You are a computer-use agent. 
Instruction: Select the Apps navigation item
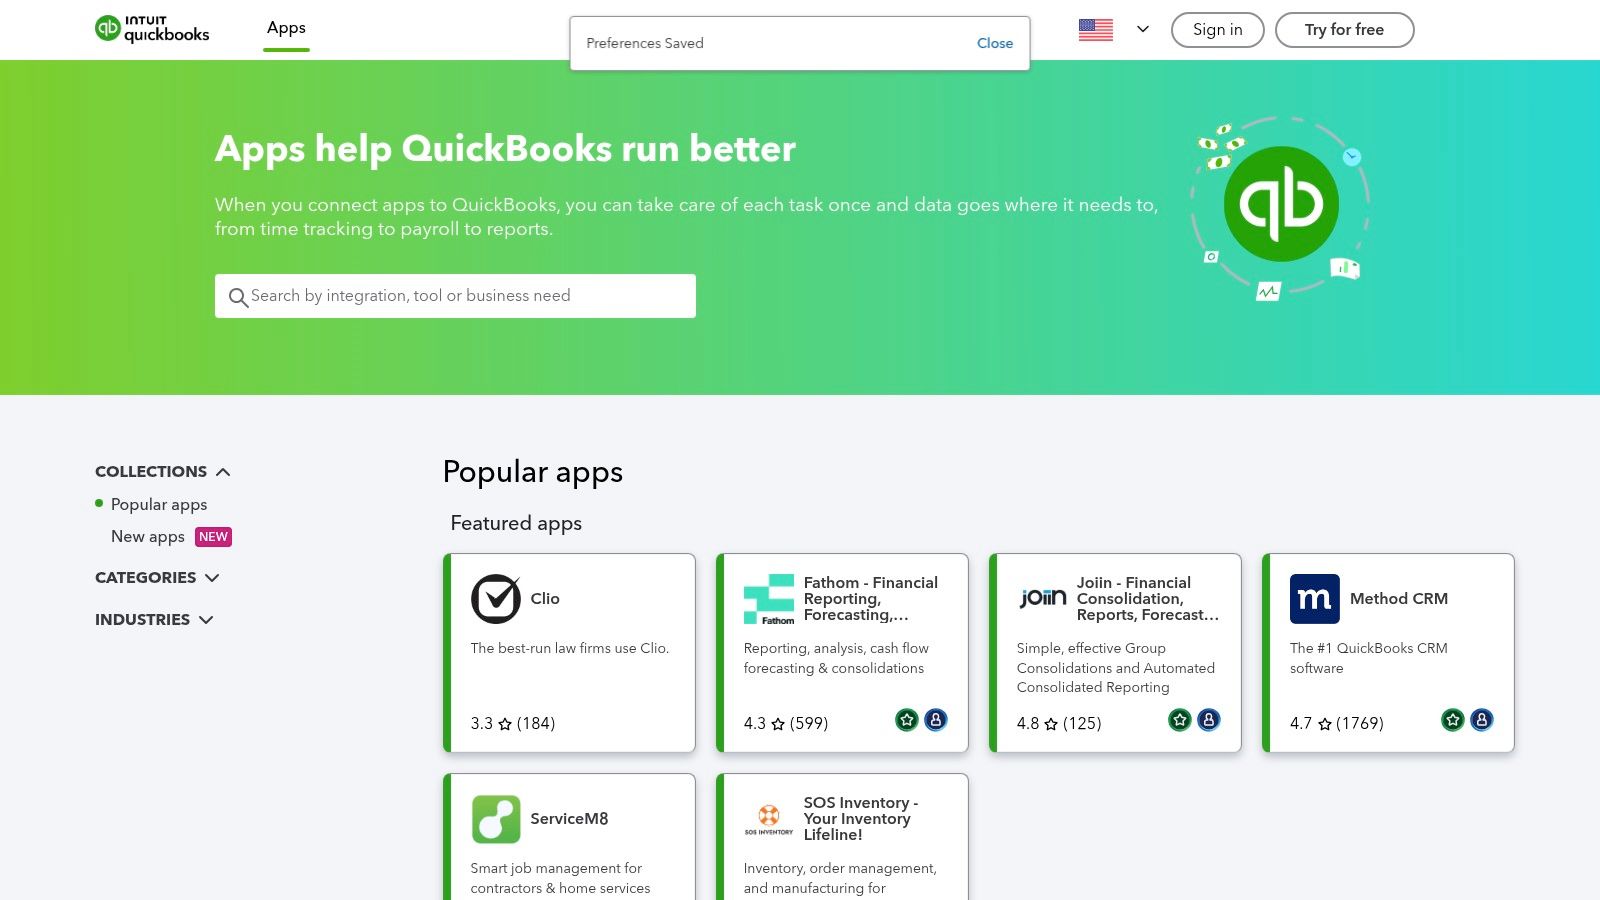pos(286,28)
